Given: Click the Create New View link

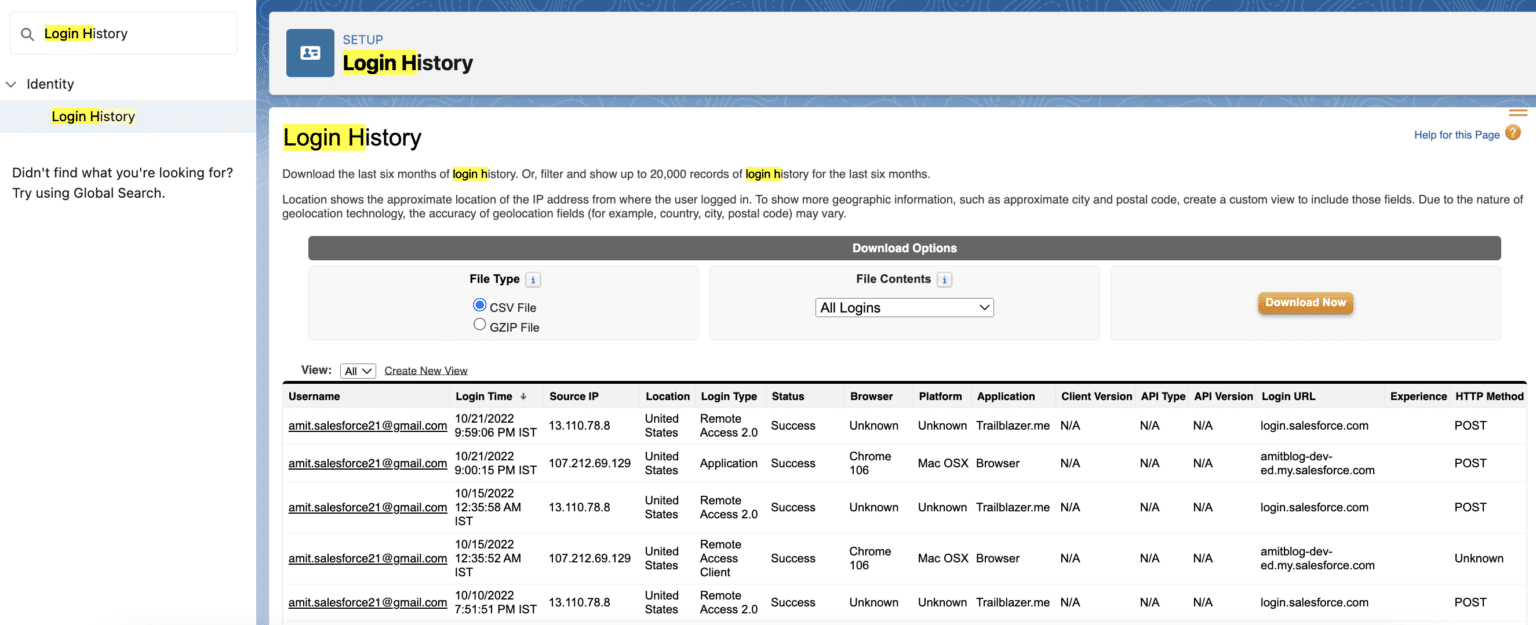Looking at the screenshot, I should tap(426, 371).
